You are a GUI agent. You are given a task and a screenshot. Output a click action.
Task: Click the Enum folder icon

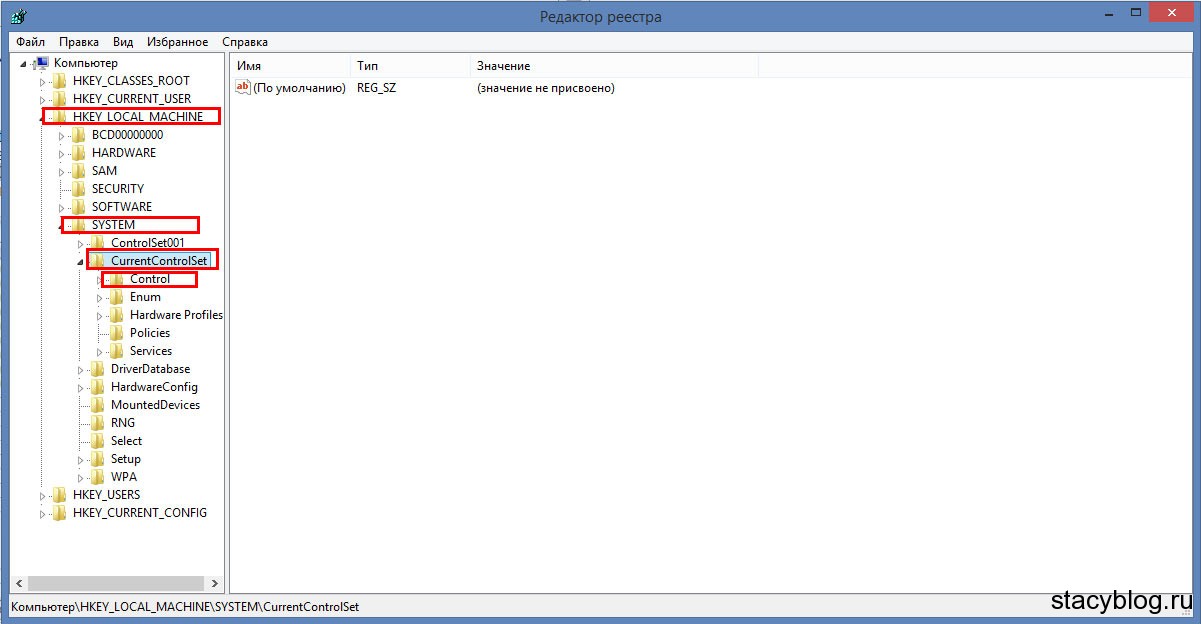(x=117, y=297)
